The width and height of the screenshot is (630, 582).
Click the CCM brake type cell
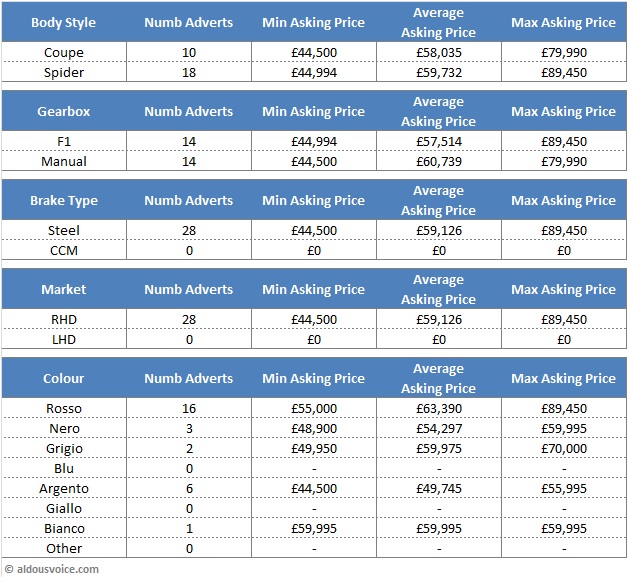(64, 250)
